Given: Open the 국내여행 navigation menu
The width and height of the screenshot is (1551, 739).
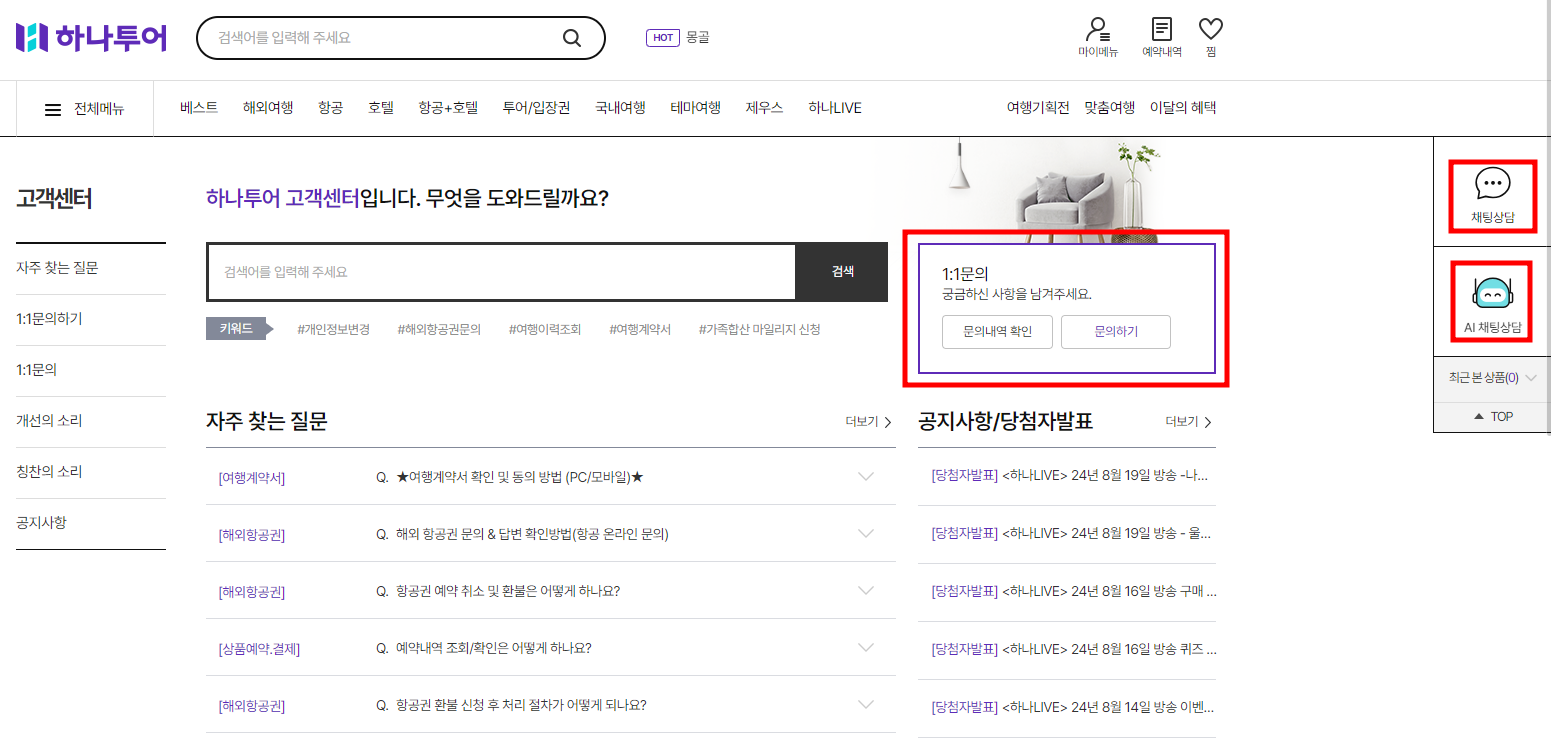Looking at the screenshot, I should 619,107.
